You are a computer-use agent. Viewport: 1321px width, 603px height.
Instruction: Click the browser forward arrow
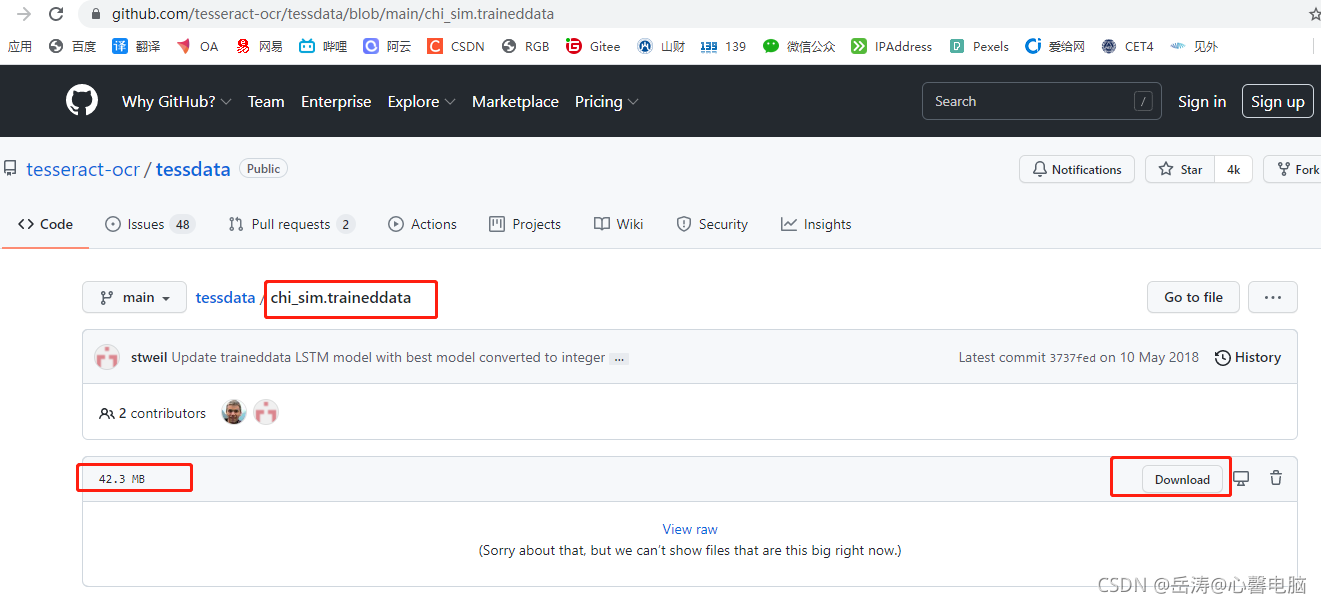point(24,14)
